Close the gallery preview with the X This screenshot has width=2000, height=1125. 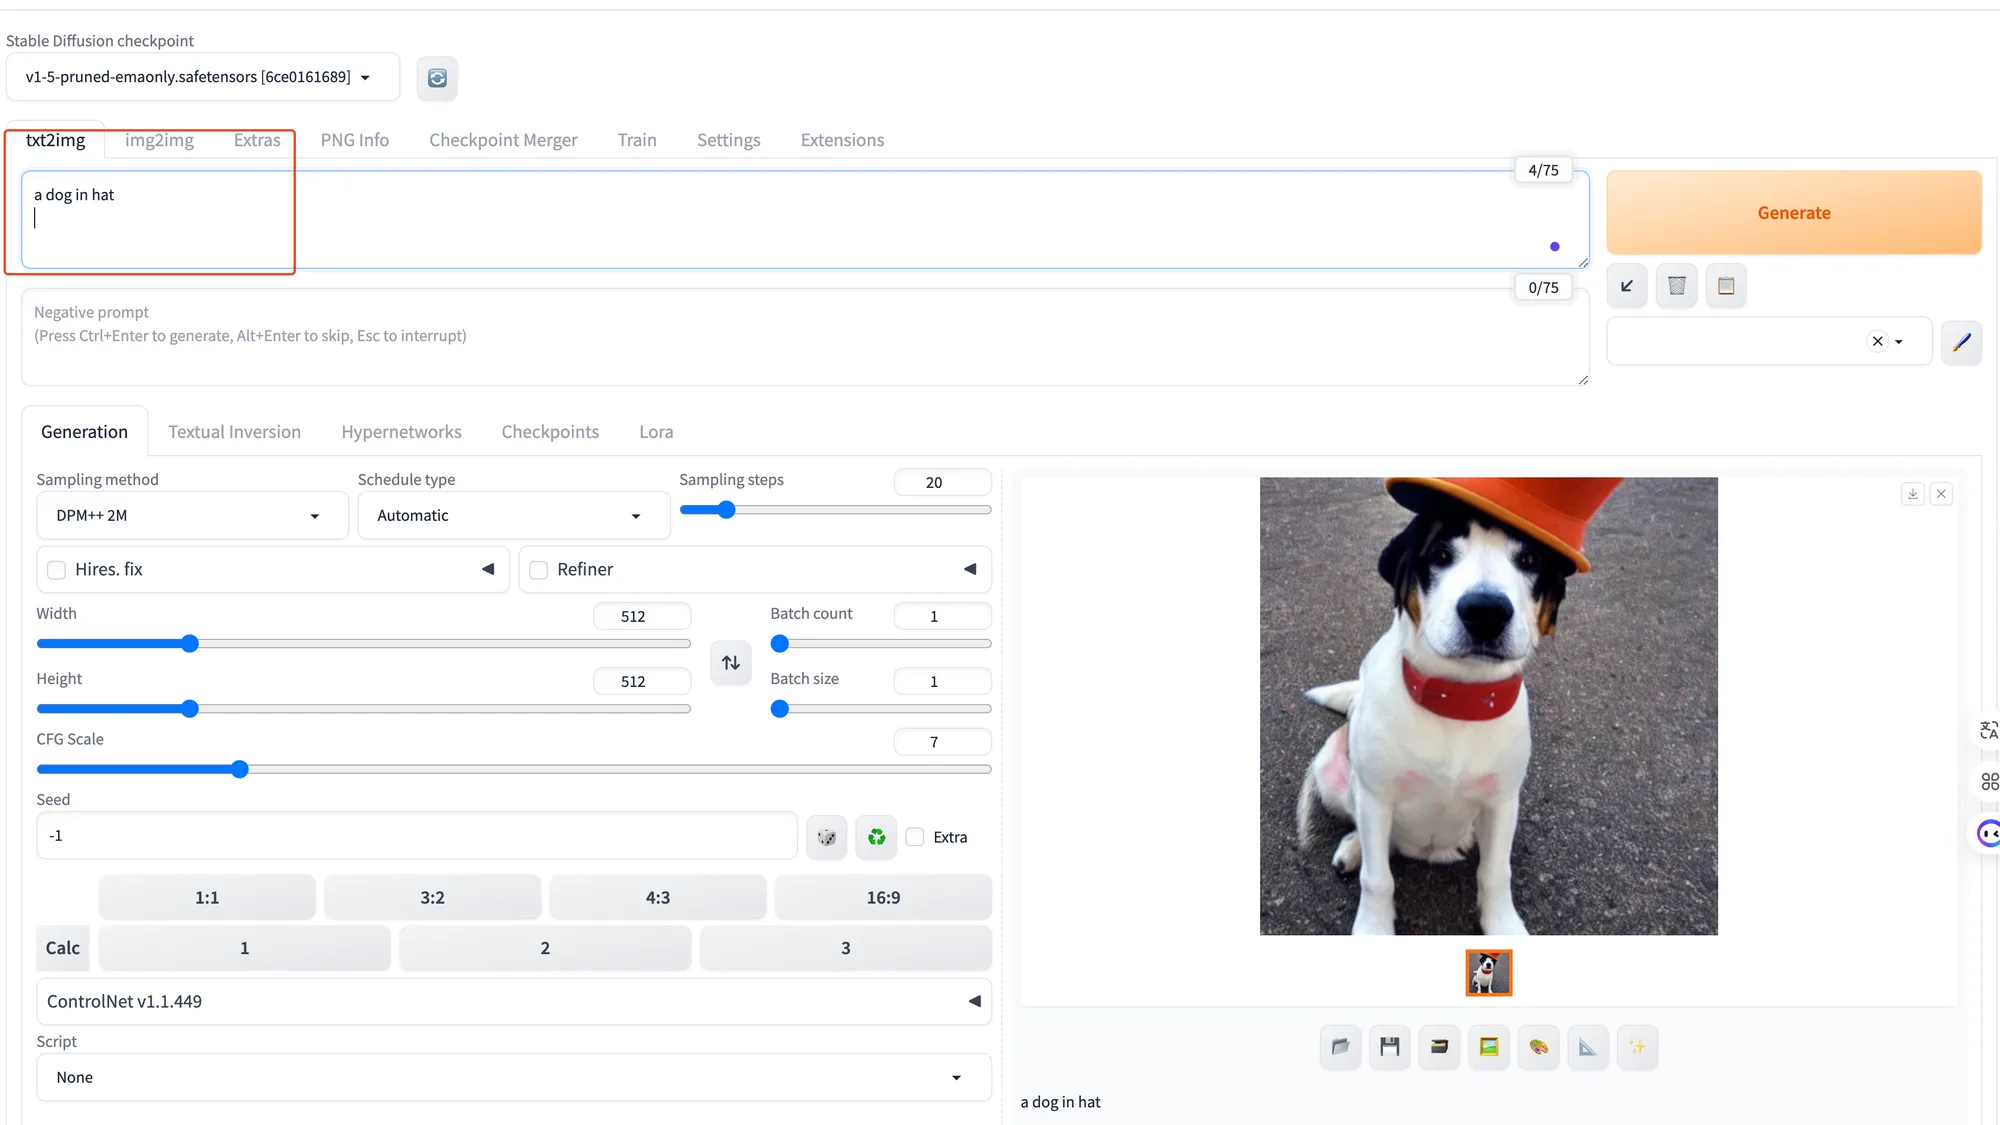(x=1941, y=494)
